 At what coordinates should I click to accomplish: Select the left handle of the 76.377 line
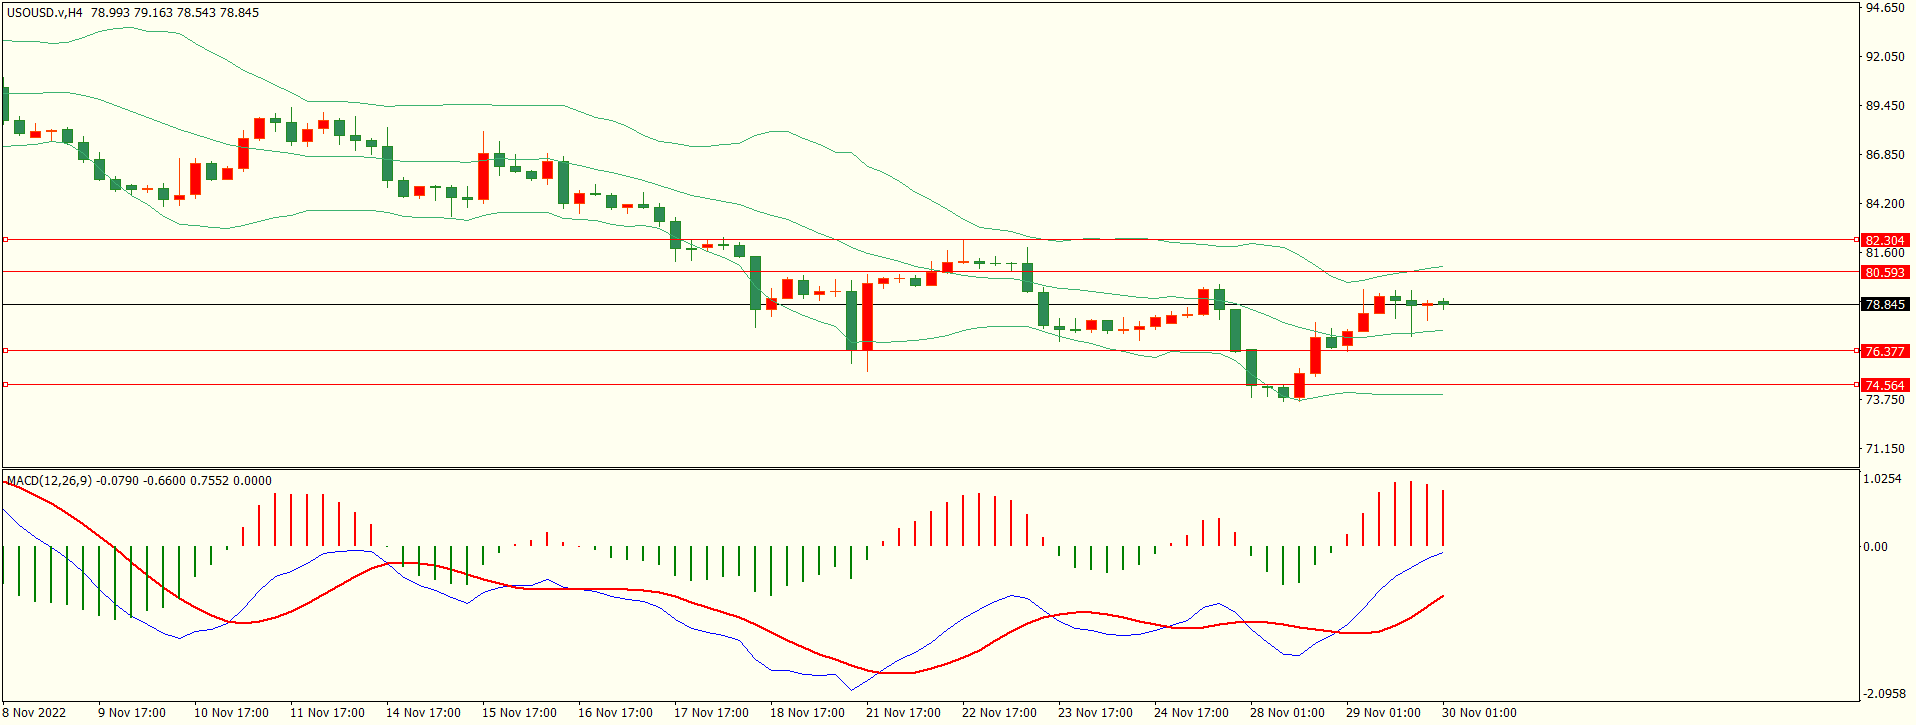click(6, 351)
